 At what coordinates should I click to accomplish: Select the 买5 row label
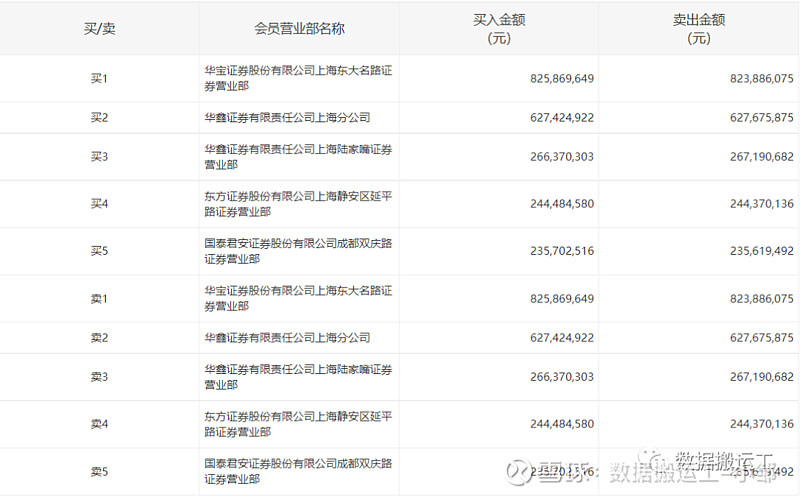(x=99, y=251)
